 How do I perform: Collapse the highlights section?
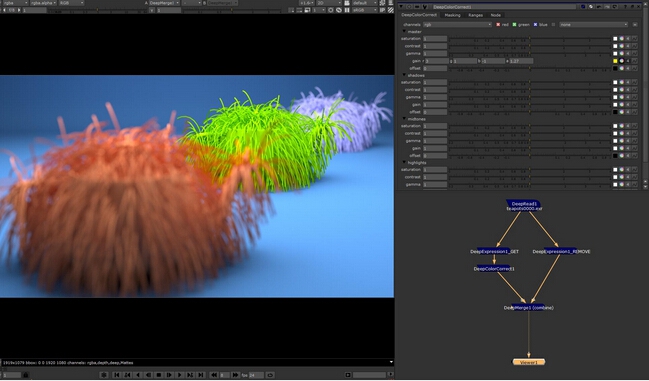(404, 163)
